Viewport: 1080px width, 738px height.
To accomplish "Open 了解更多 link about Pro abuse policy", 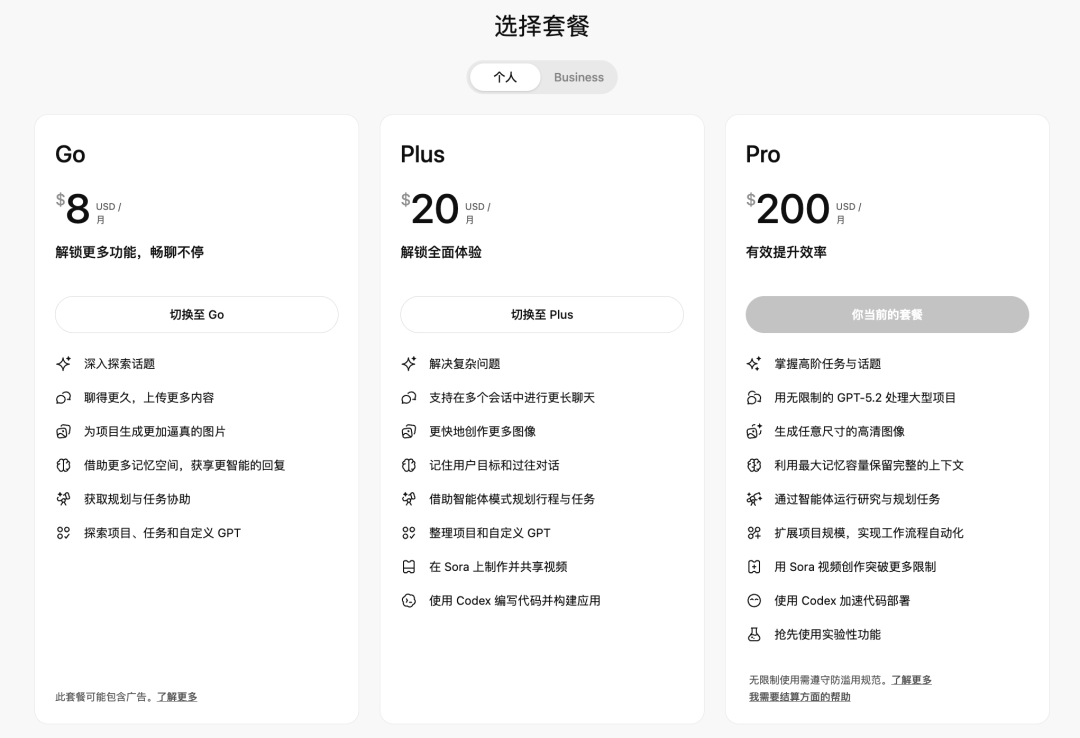I will coord(911,679).
